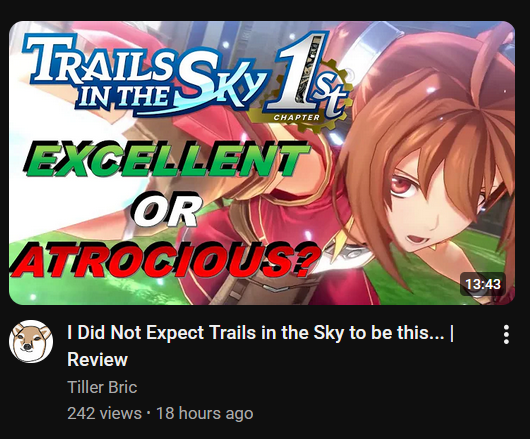This screenshot has height=439, width=530.
Task: Click the green EXCELLENT thumbnail text
Action: coord(167,159)
